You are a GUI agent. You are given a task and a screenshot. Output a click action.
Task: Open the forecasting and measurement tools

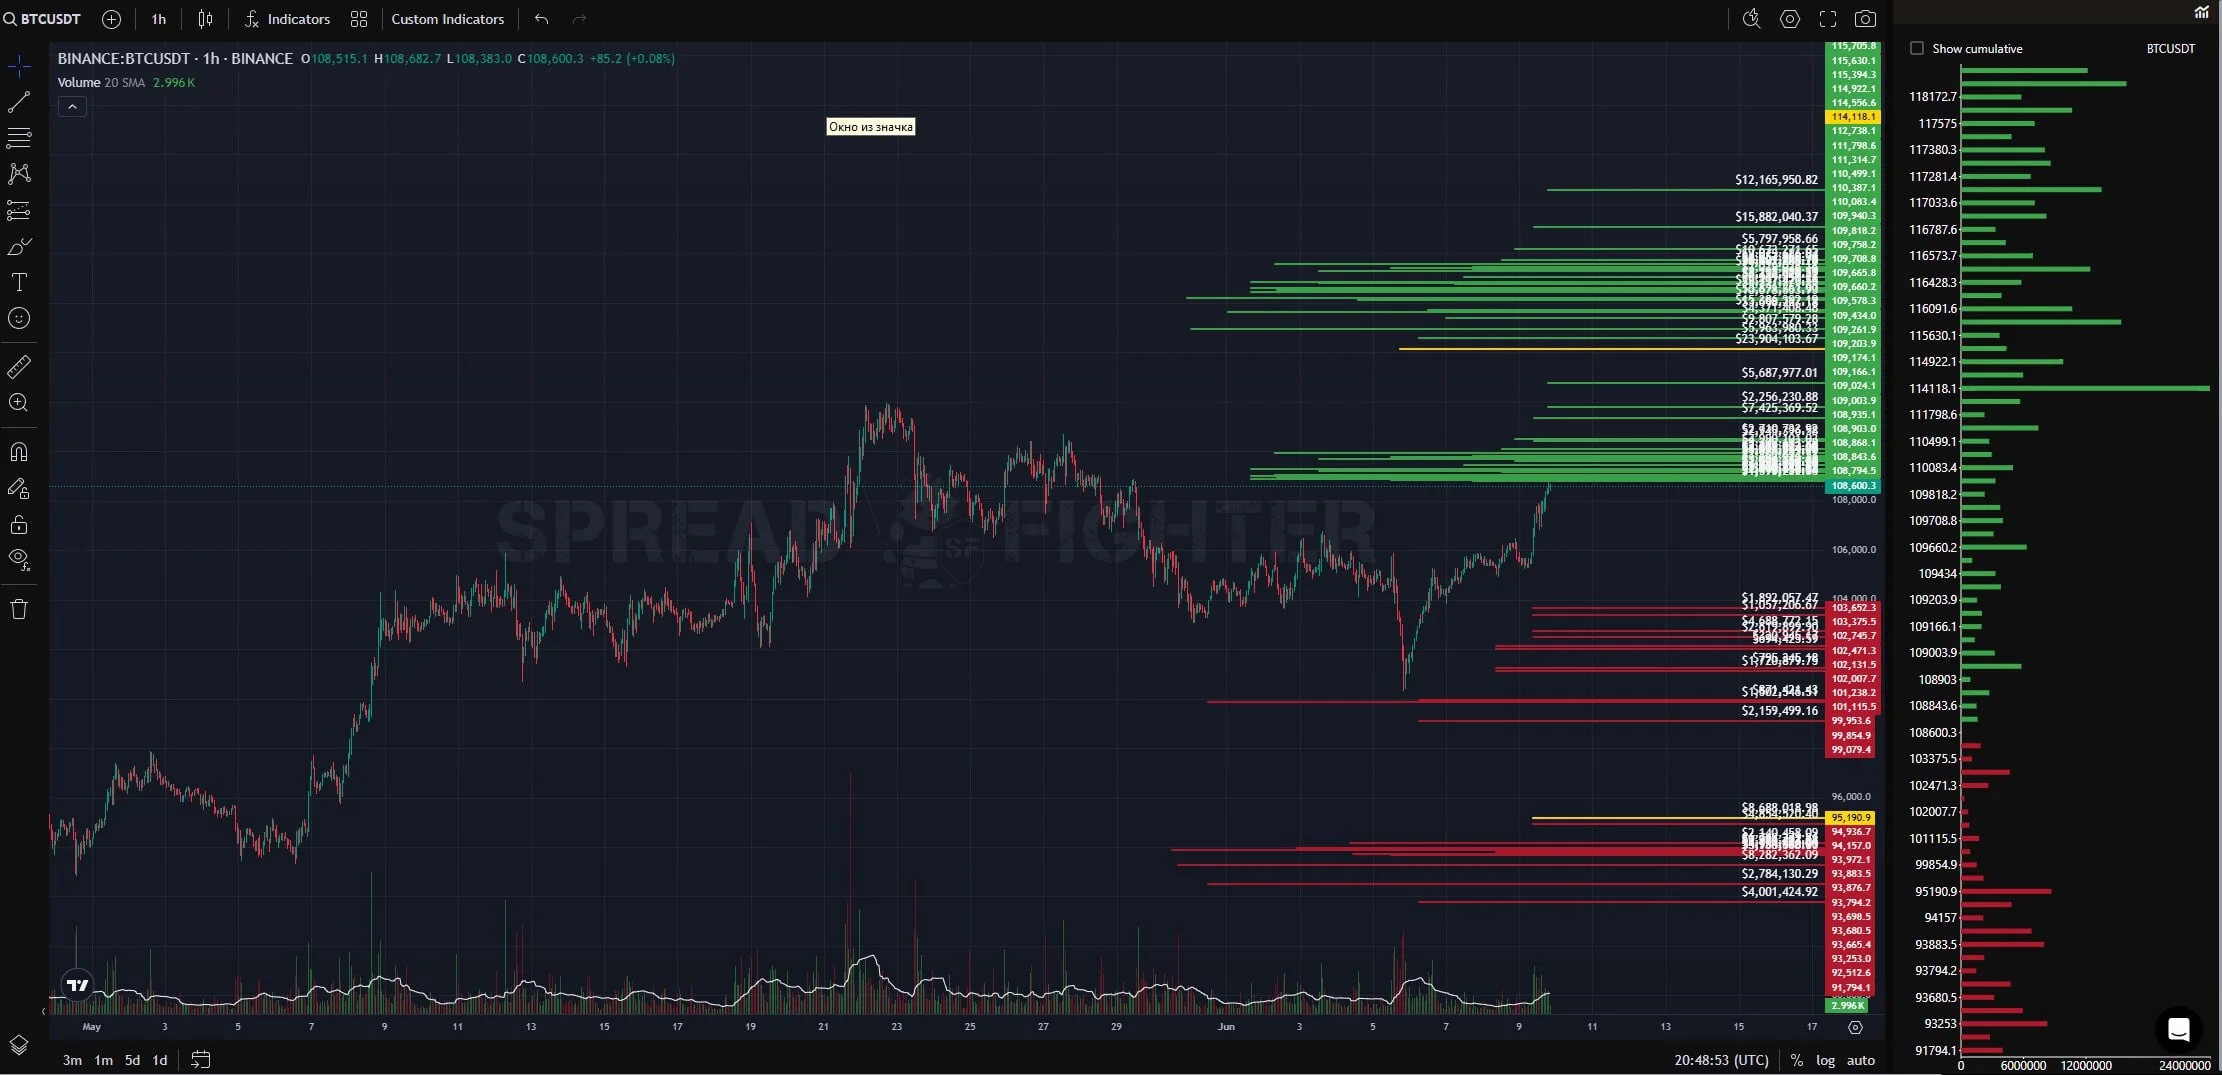pyautogui.click(x=19, y=210)
